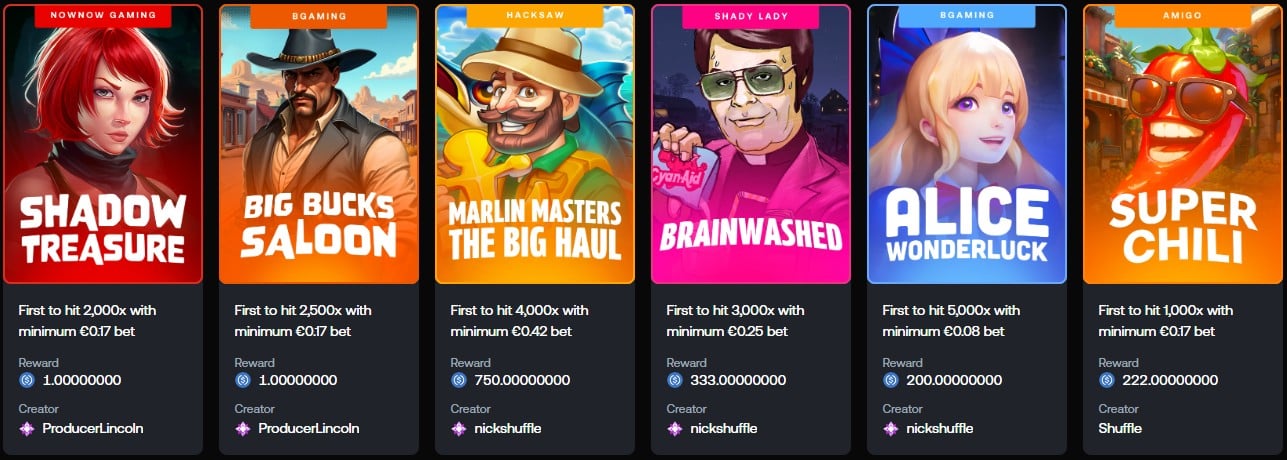The image size is (1287, 460).
Task: Click the avatar icon next to ProducerLincoln on the Shadow Treasure card
Action: pos(26,428)
